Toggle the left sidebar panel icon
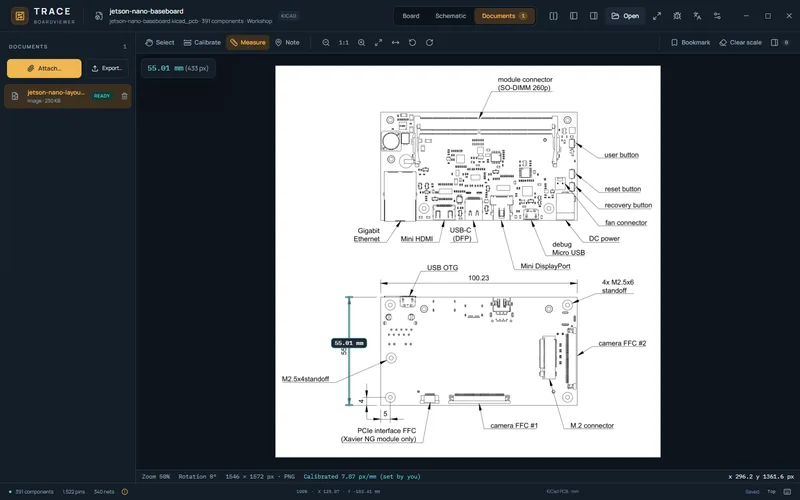The height and width of the screenshot is (500, 800). point(573,16)
